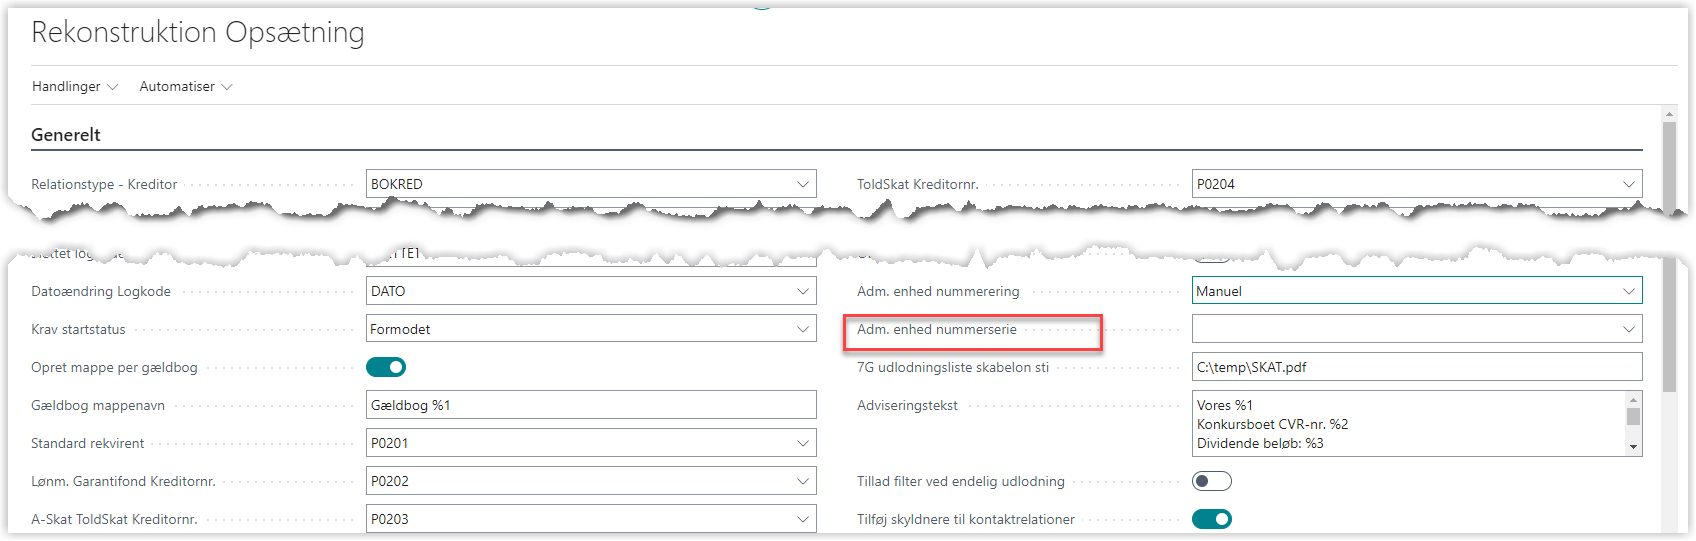Image resolution: width=1696 pixels, height=541 pixels.
Task: Enable Tillad filter ved endelig udlodning
Action: [1211, 481]
